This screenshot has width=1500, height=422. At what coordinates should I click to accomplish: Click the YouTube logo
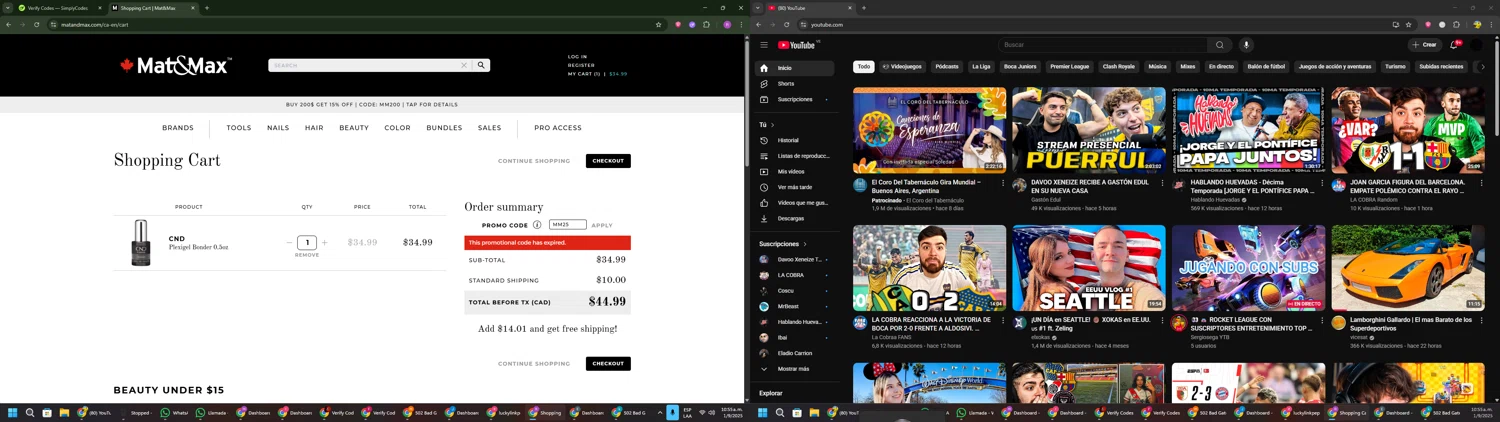(x=797, y=45)
